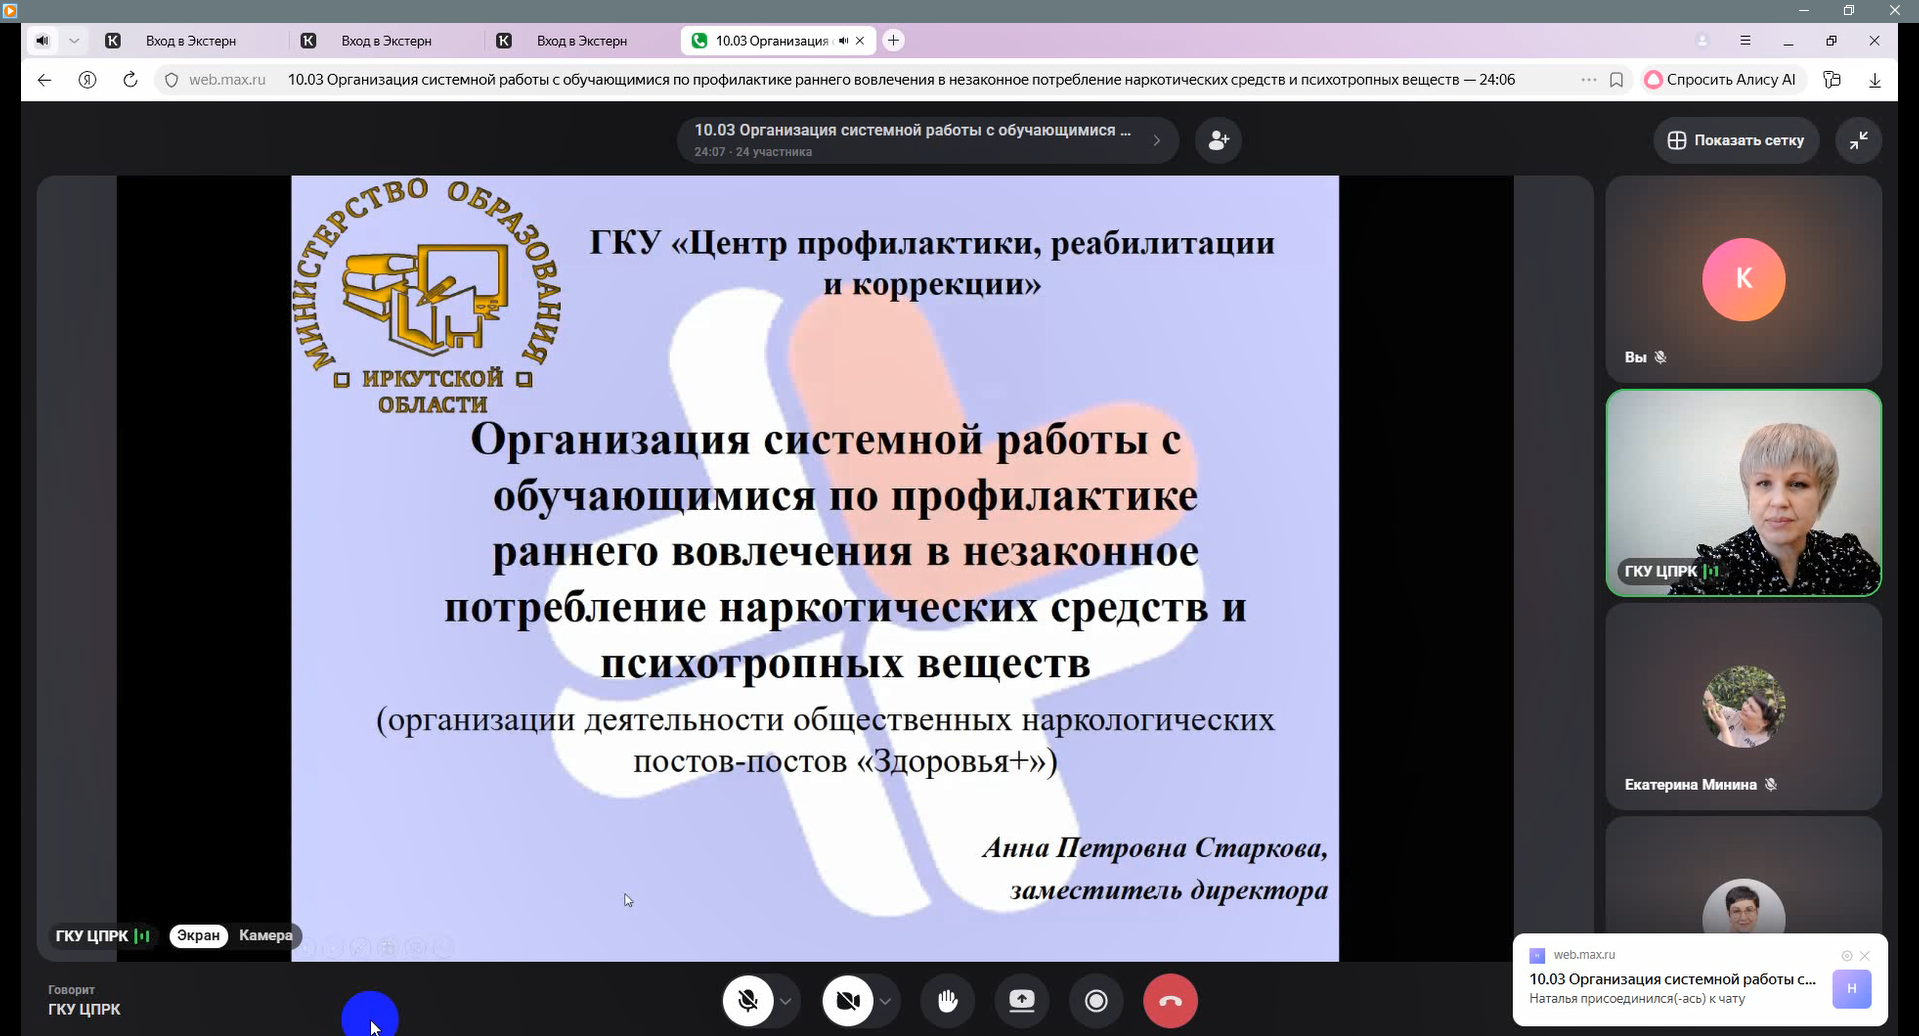Raise hand in the meeting
The width and height of the screenshot is (1919, 1036).
[x=947, y=1001]
